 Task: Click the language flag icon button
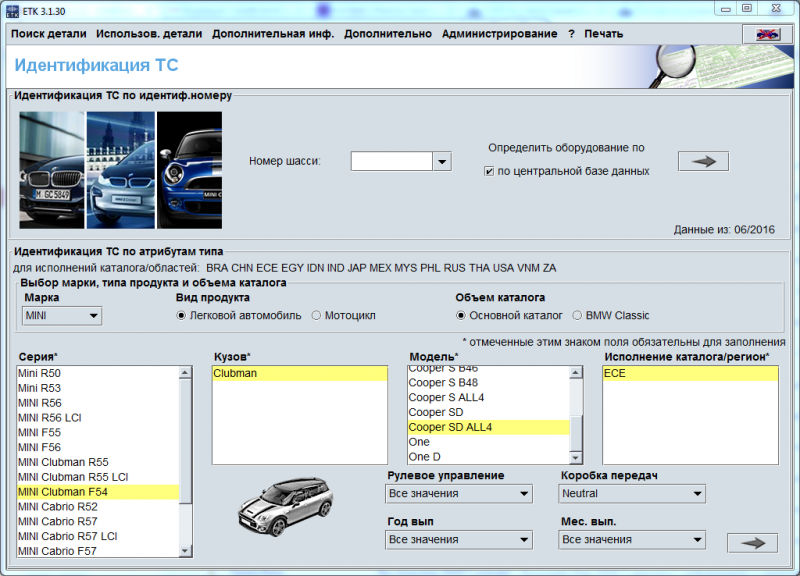pyautogui.click(x=768, y=34)
